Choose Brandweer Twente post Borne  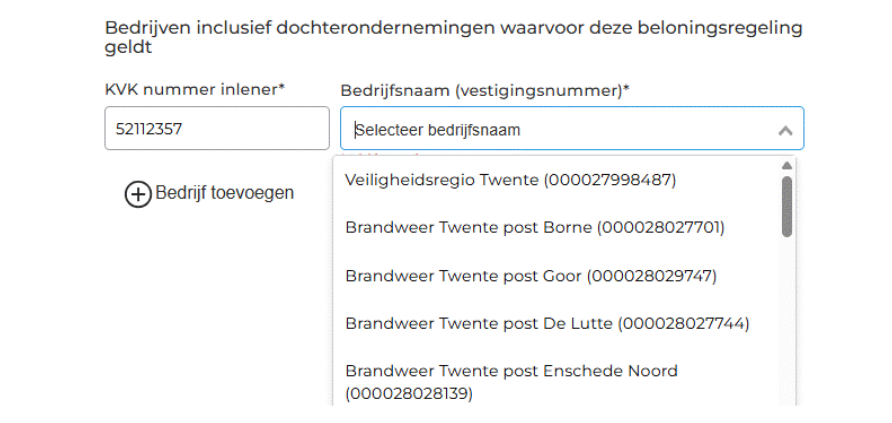coord(535,227)
